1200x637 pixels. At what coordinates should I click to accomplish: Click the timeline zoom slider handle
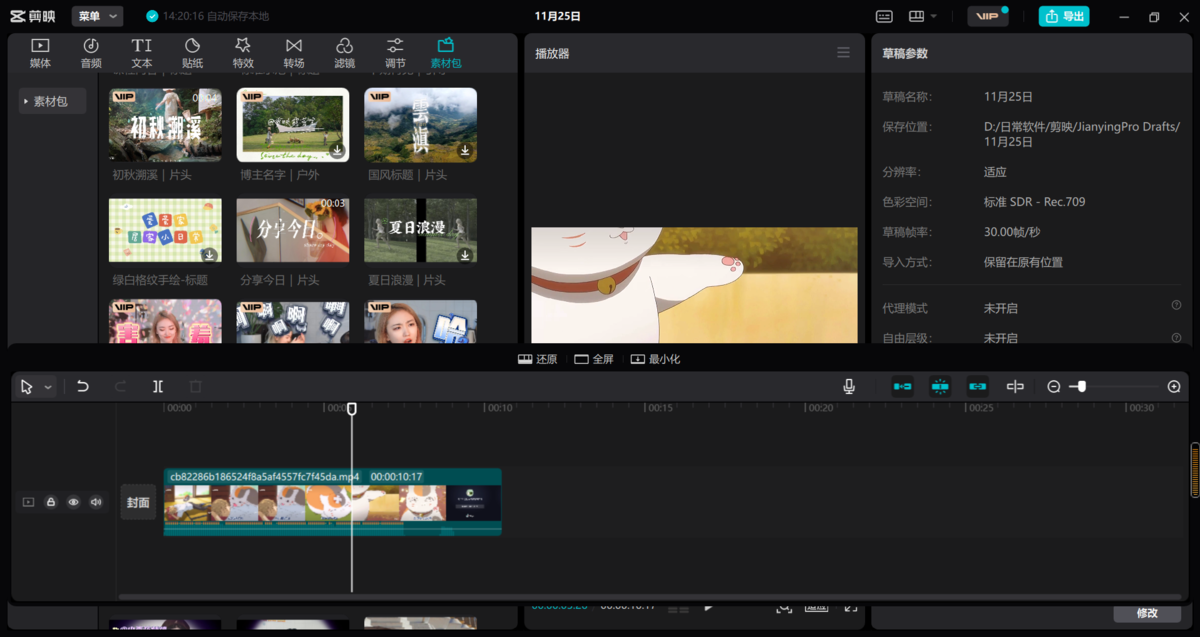click(x=1080, y=386)
